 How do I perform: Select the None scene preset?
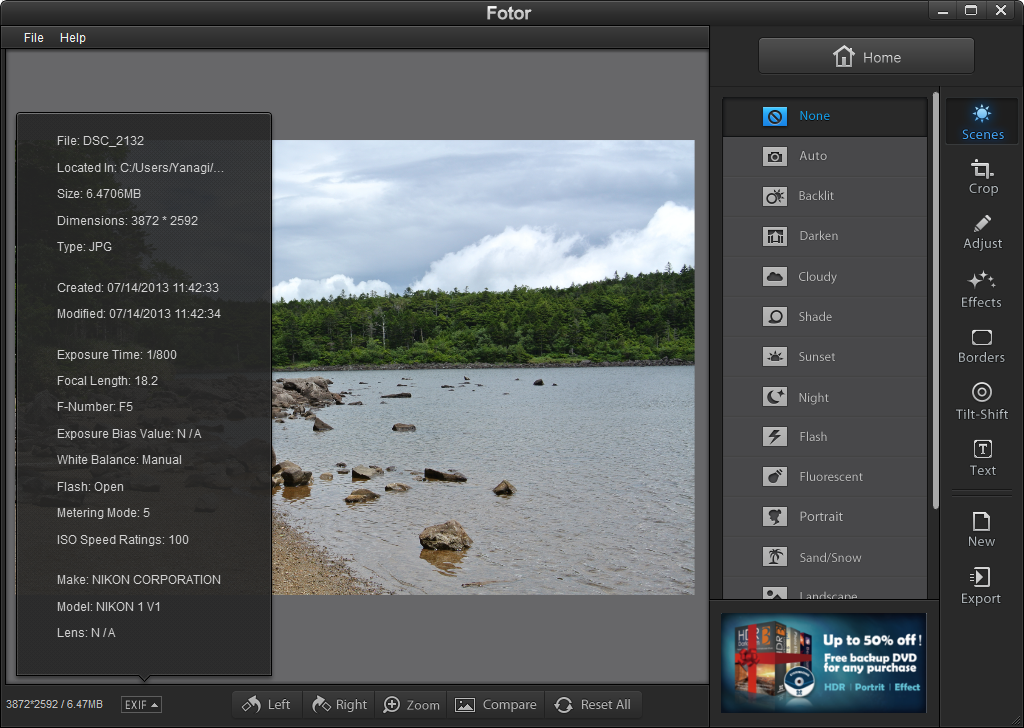[825, 116]
